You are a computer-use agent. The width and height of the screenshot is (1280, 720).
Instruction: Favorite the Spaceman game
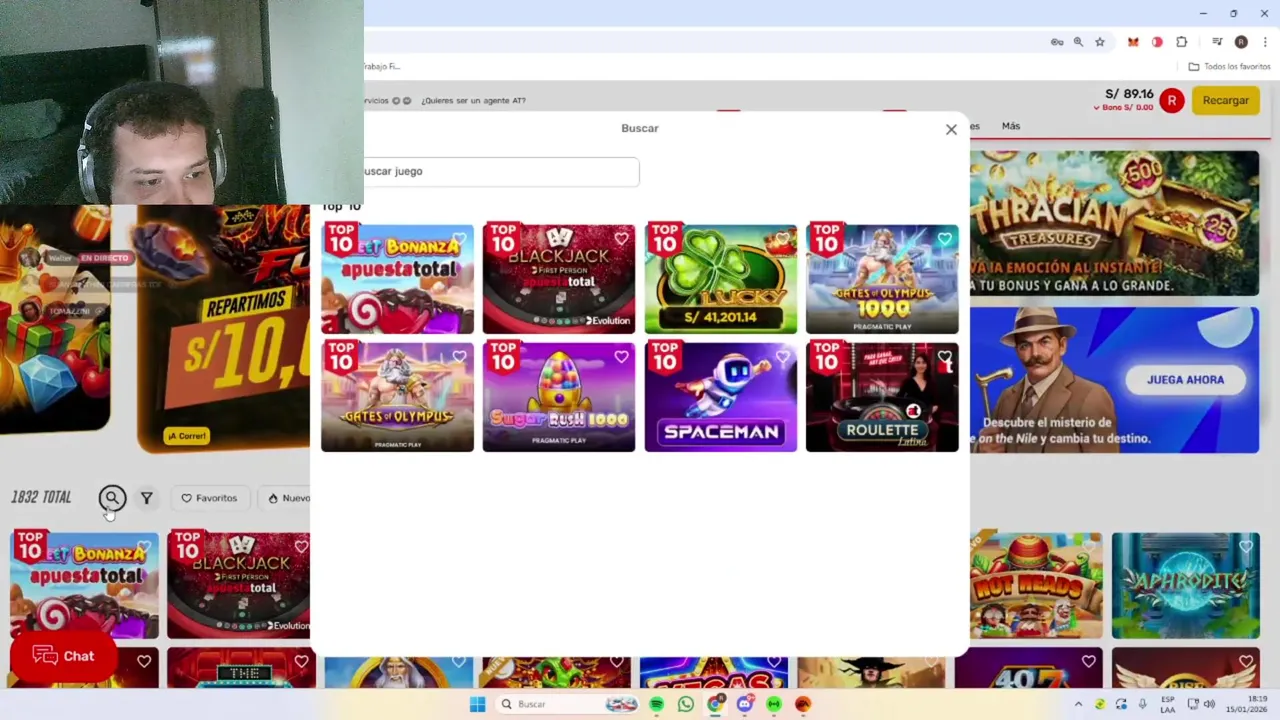(x=782, y=356)
